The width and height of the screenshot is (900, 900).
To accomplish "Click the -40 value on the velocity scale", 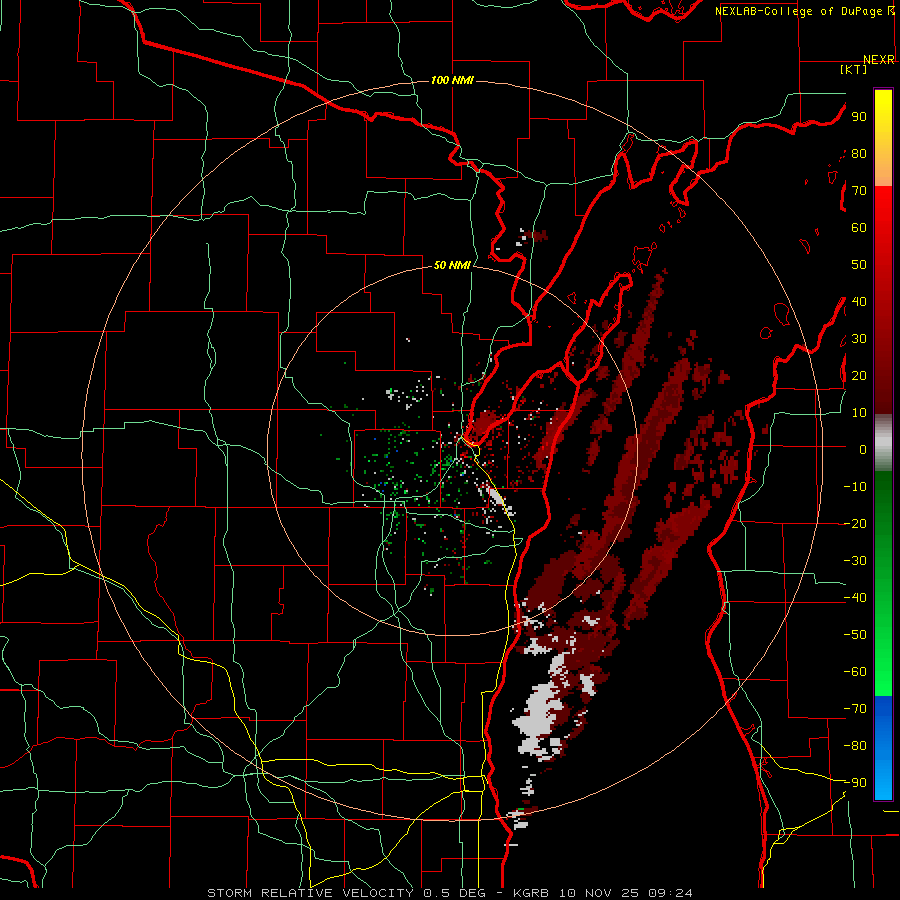I will coord(855,598).
